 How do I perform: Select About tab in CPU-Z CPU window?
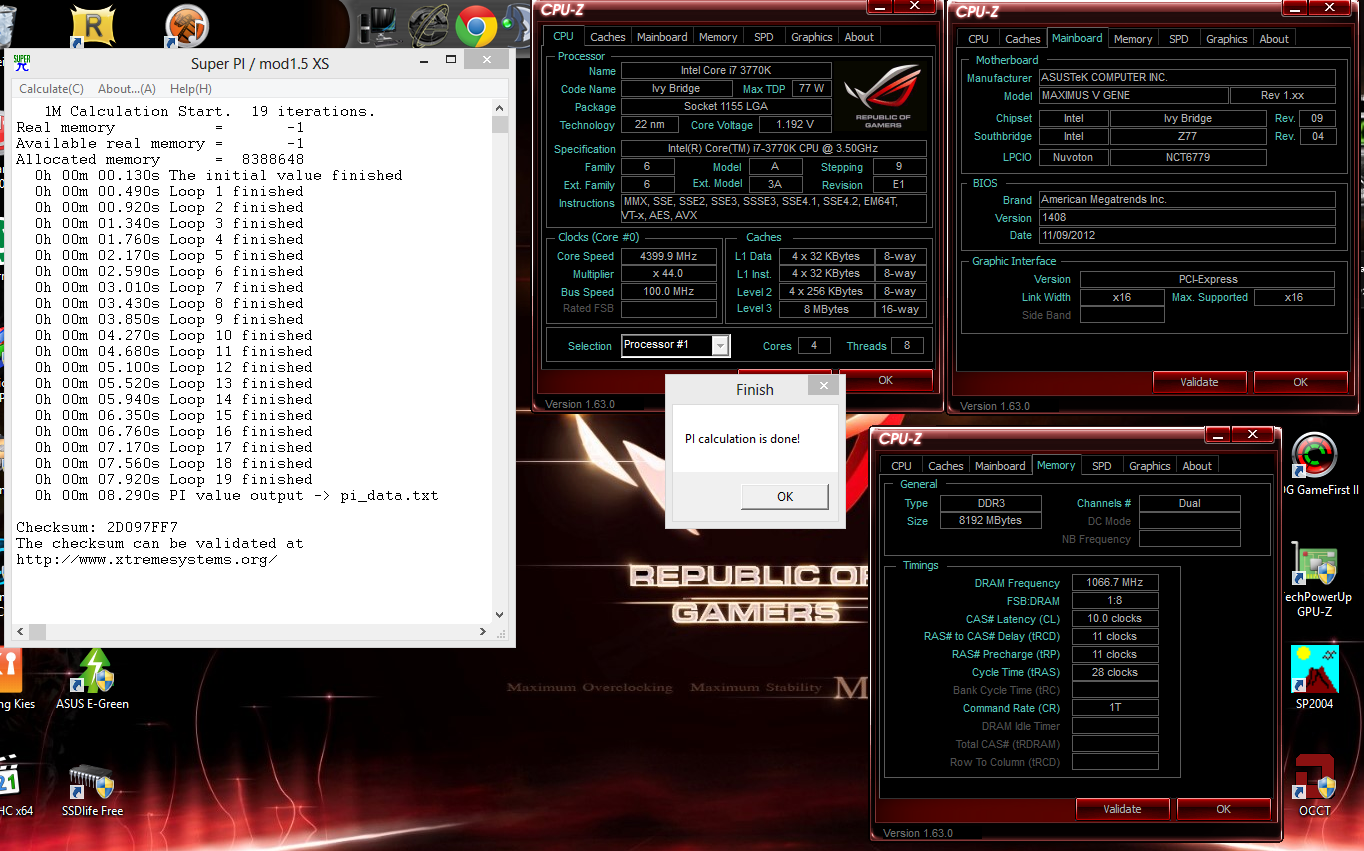[x=859, y=37]
